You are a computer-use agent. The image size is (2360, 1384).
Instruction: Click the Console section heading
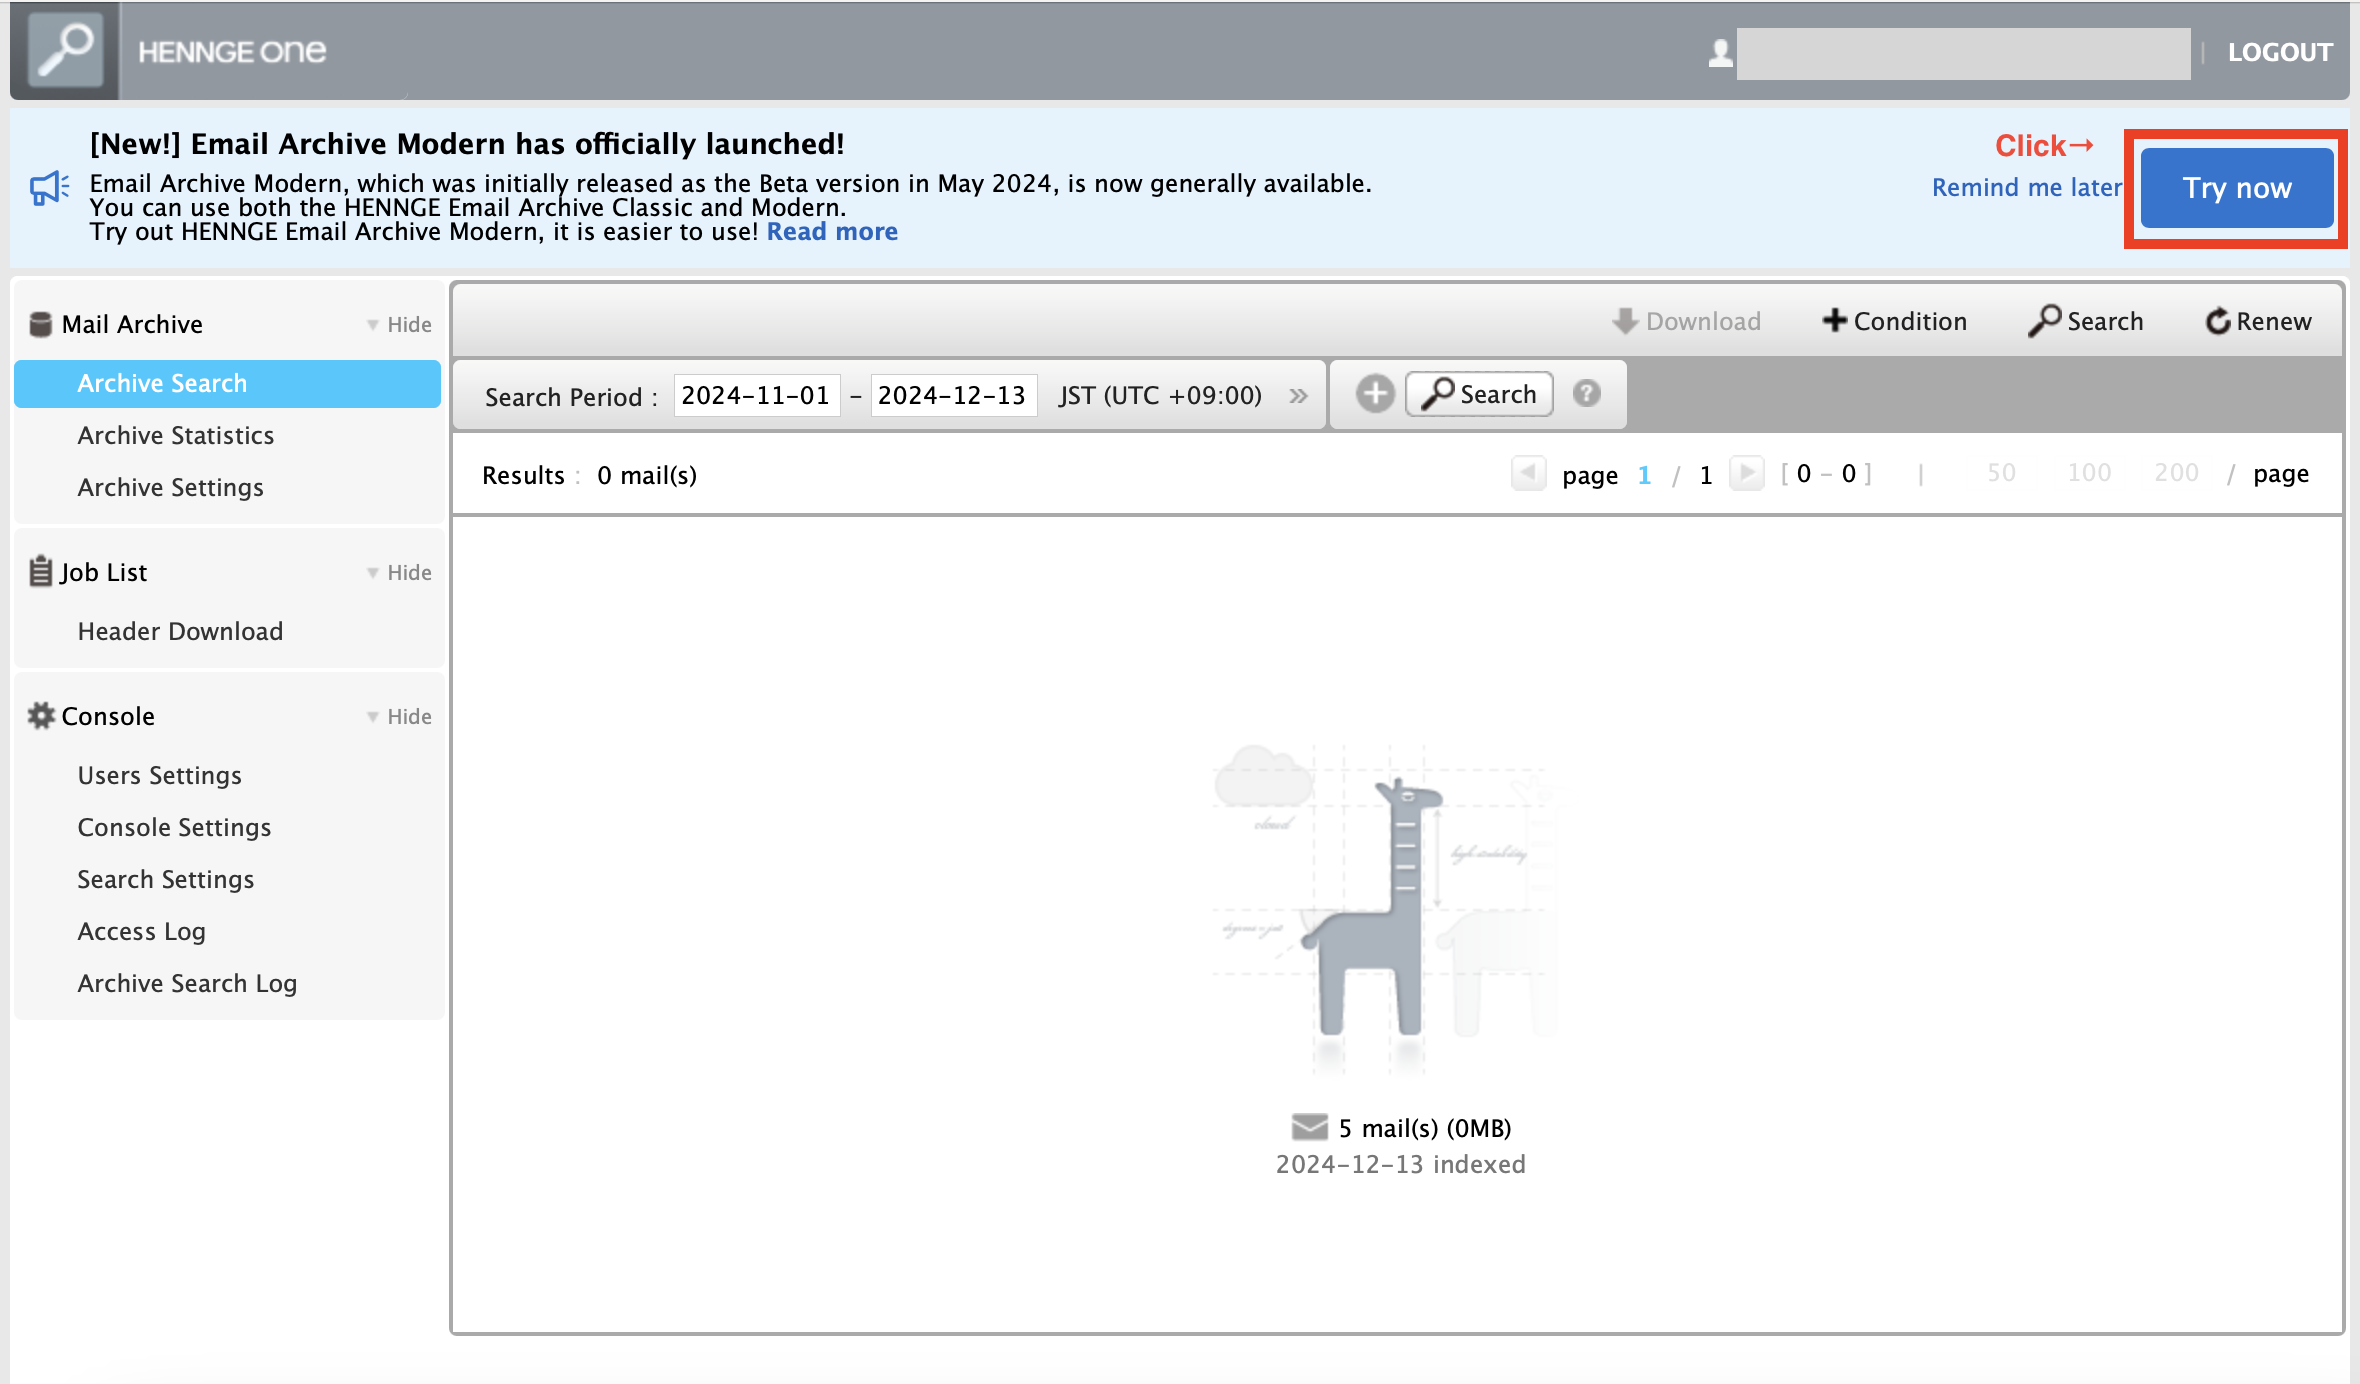108,716
